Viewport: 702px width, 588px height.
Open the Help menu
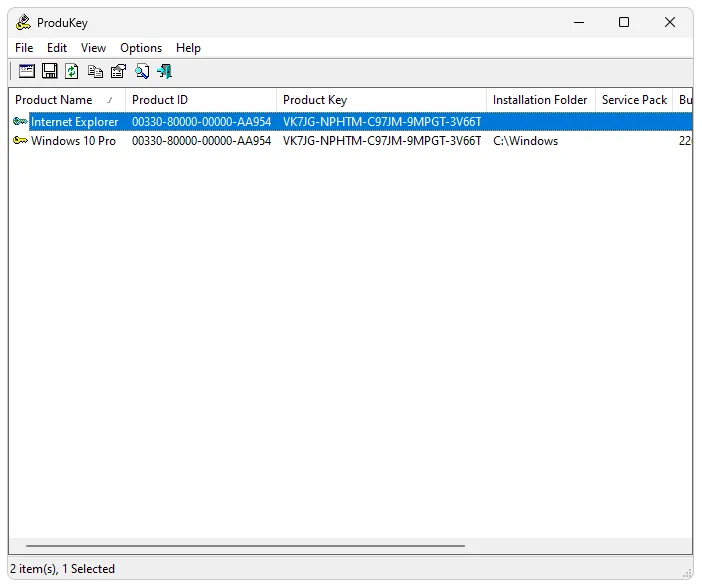point(188,48)
